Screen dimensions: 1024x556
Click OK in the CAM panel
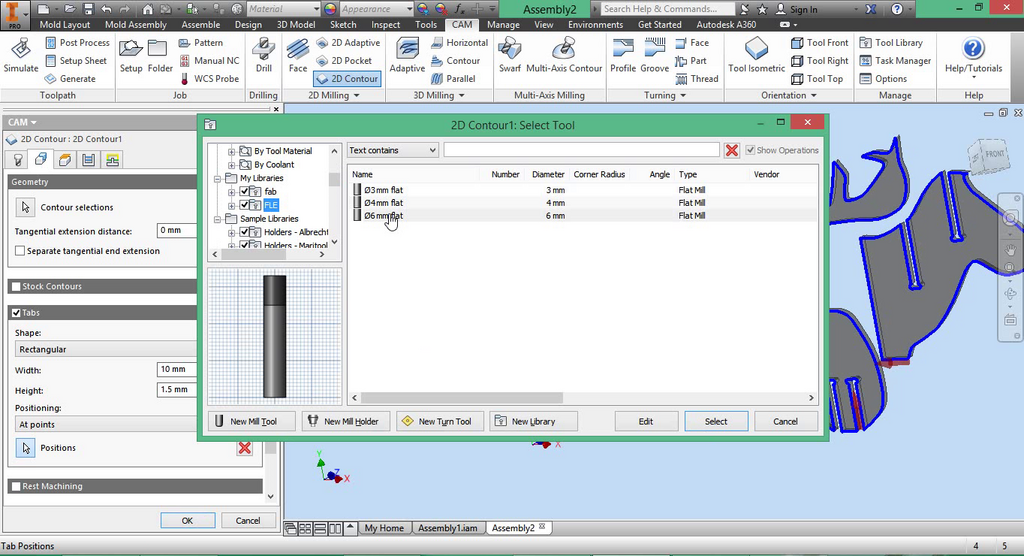point(187,521)
